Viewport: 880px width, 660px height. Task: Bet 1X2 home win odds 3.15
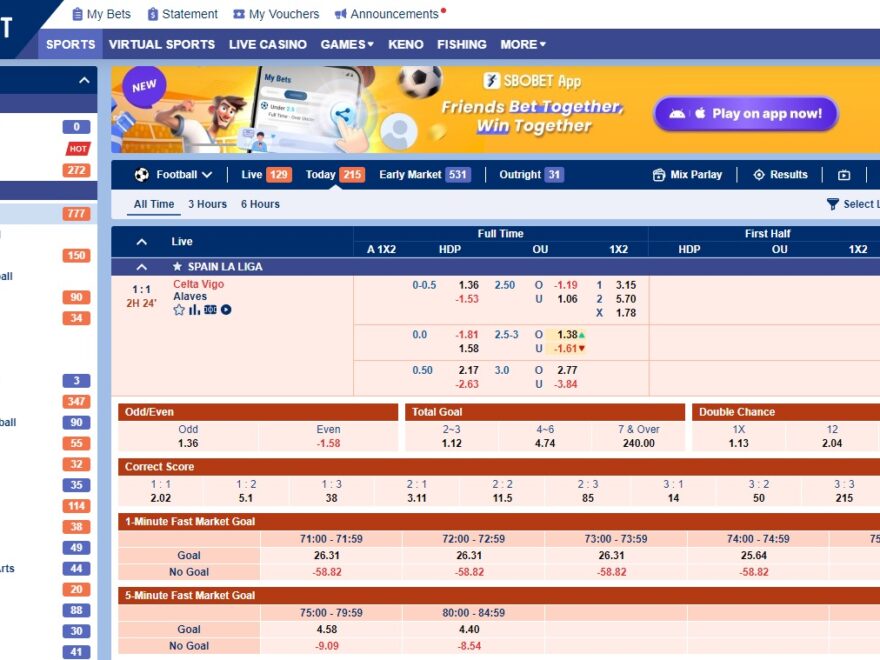pyautogui.click(x=626, y=285)
